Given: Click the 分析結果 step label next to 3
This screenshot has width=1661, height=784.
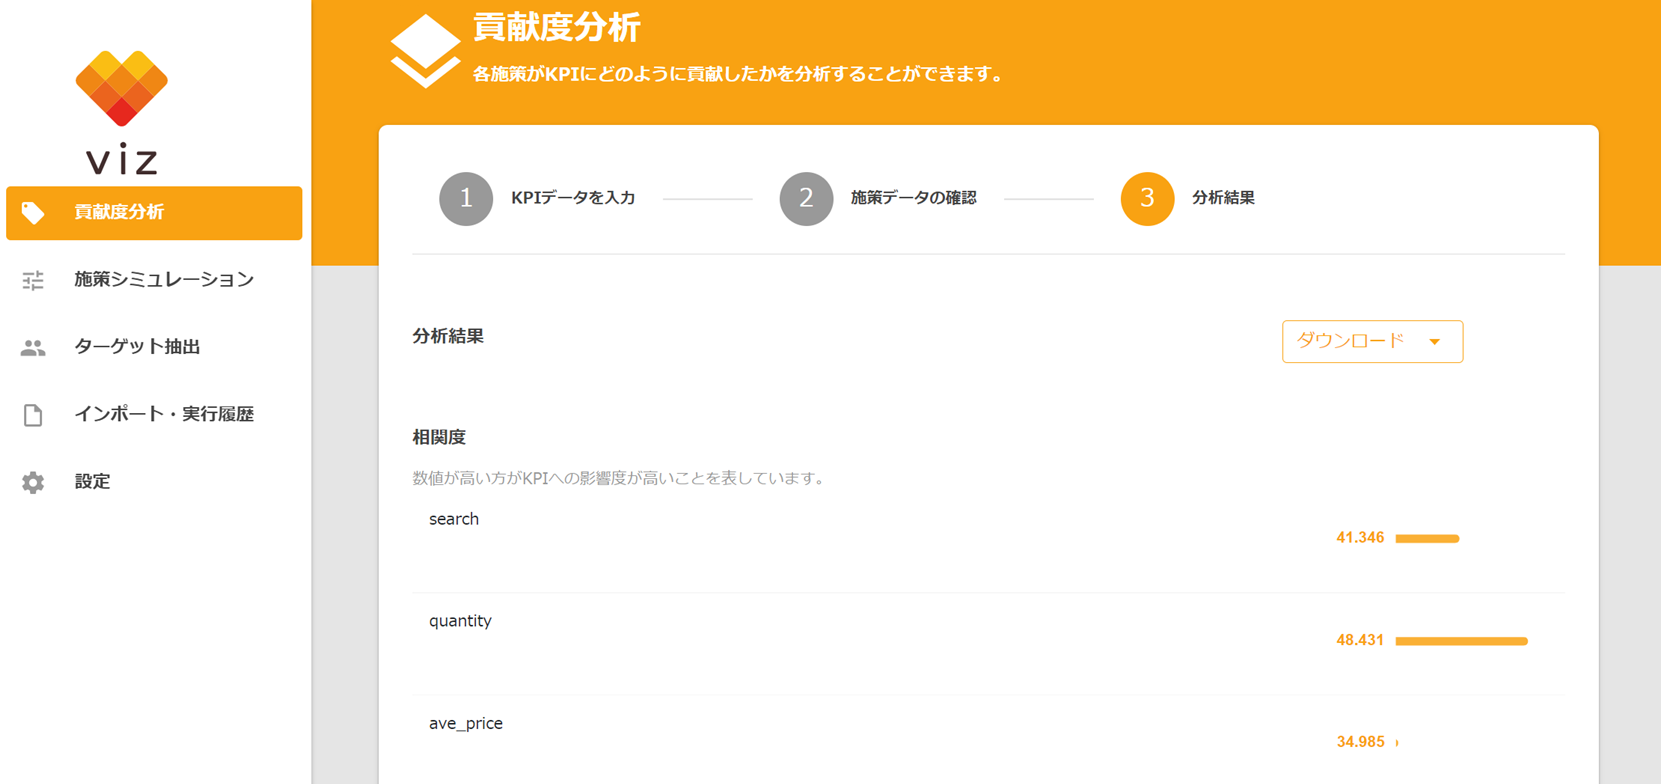Looking at the screenshot, I should pyautogui.click(x=1223, y=198).
